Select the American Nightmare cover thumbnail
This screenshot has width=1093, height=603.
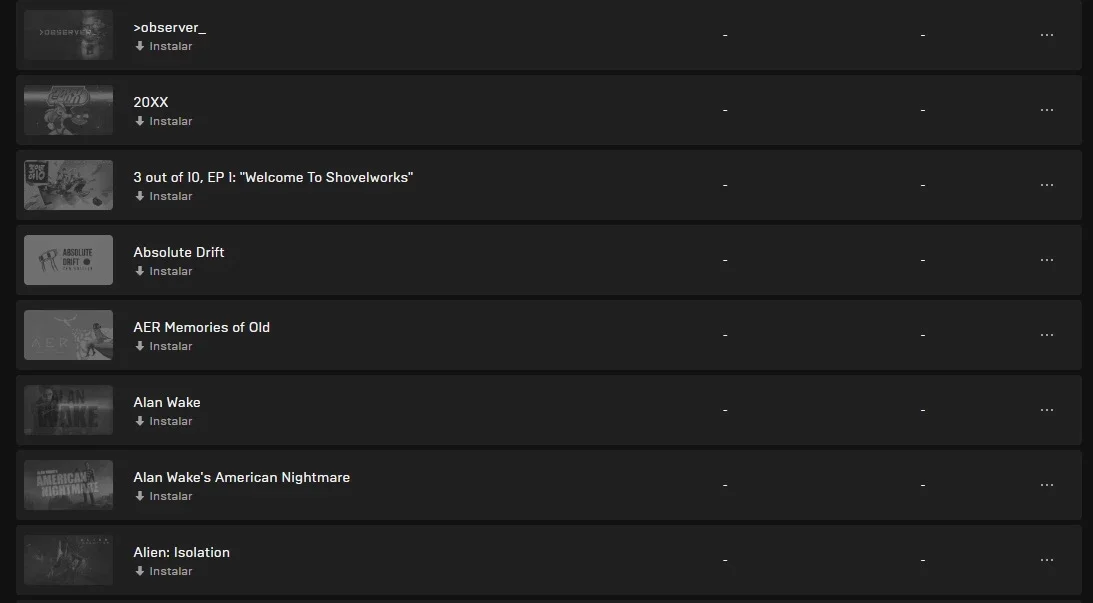tap(68, 485)
